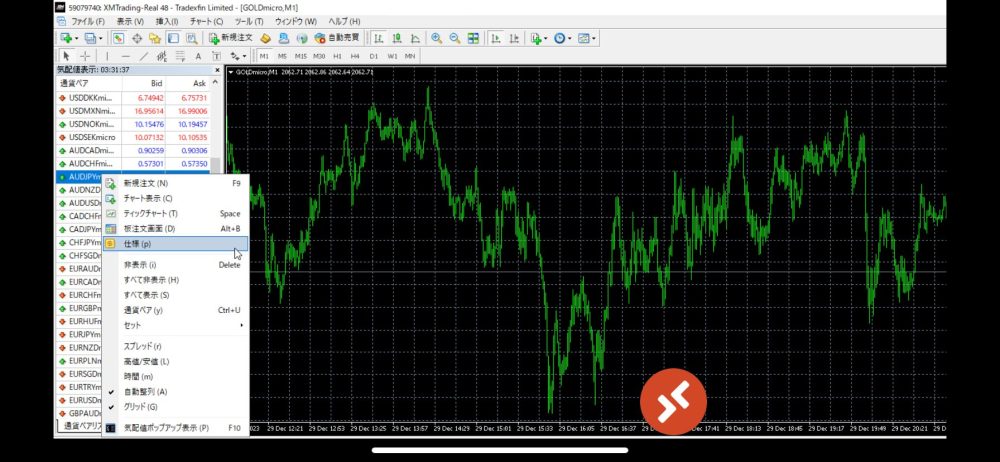Choose チャート表示 (C) from context menu

coord(175,198)
